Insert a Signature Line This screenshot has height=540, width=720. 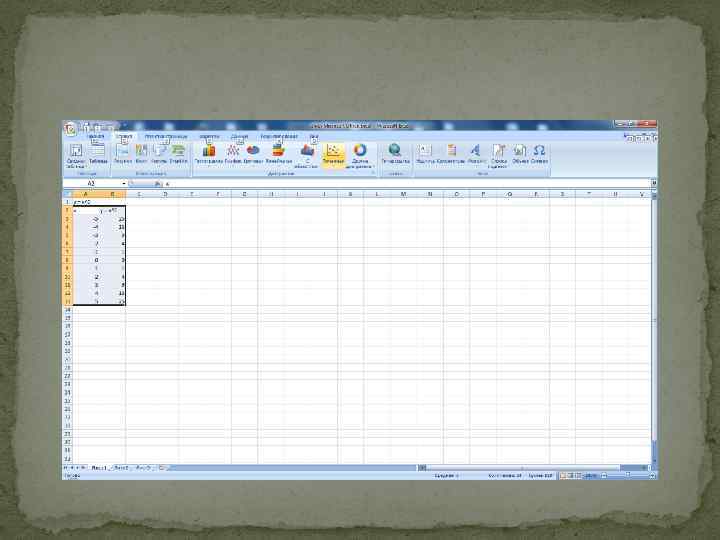tap(499, 155)
